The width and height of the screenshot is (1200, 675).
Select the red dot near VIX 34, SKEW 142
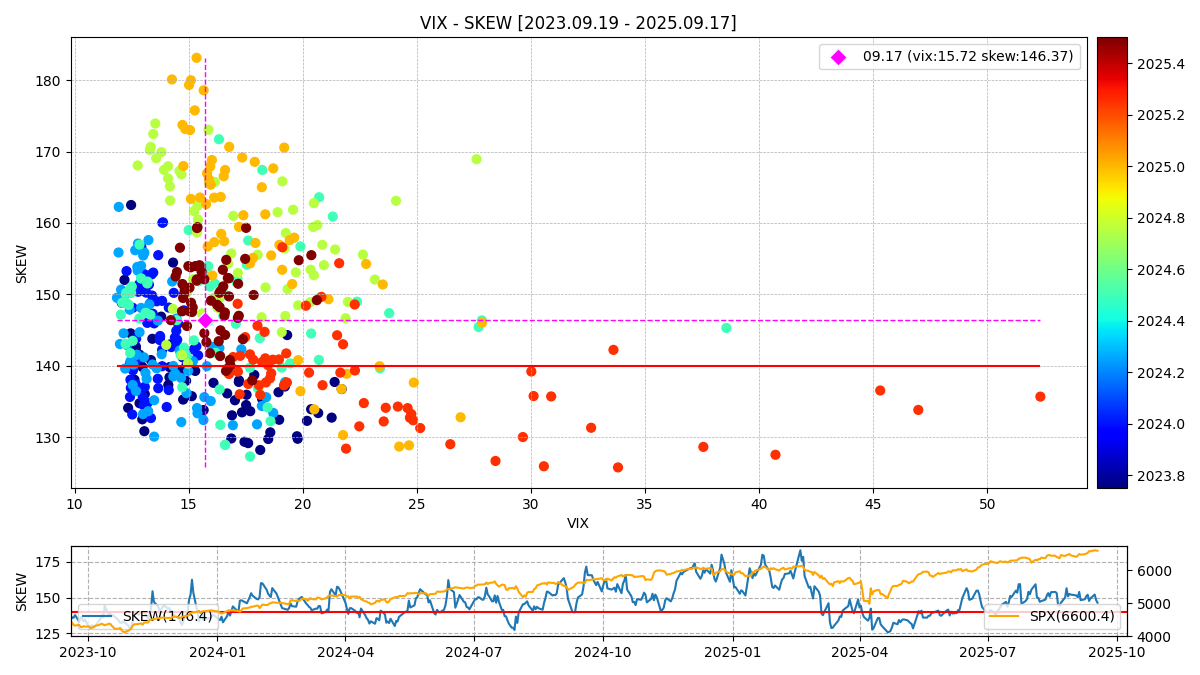click(613, 350)
